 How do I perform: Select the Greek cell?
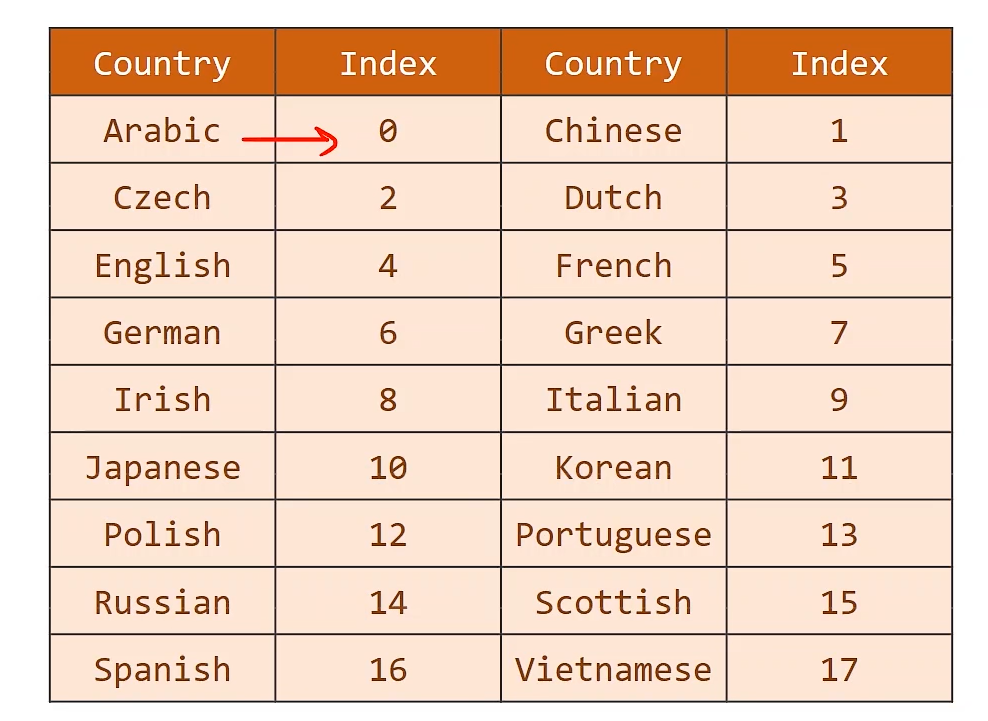(x=613, y=333)
